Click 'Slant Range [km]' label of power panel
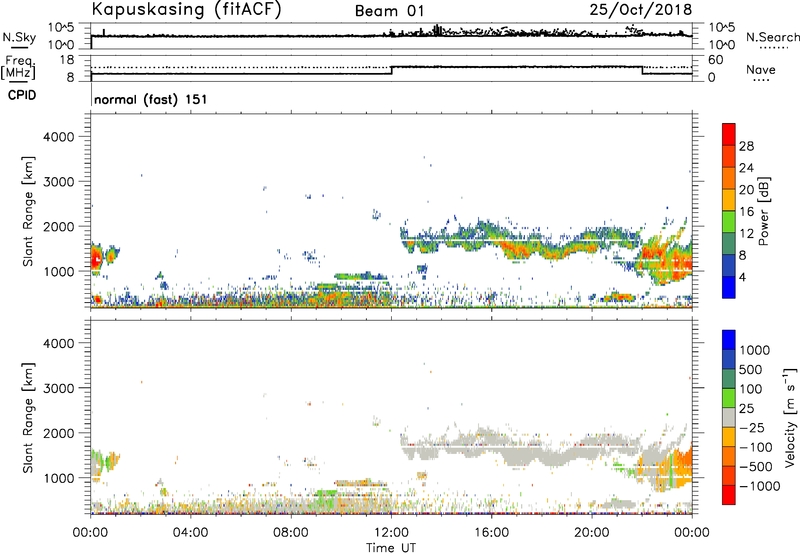Viewport: 800px width, 554px height. (28, 211)
